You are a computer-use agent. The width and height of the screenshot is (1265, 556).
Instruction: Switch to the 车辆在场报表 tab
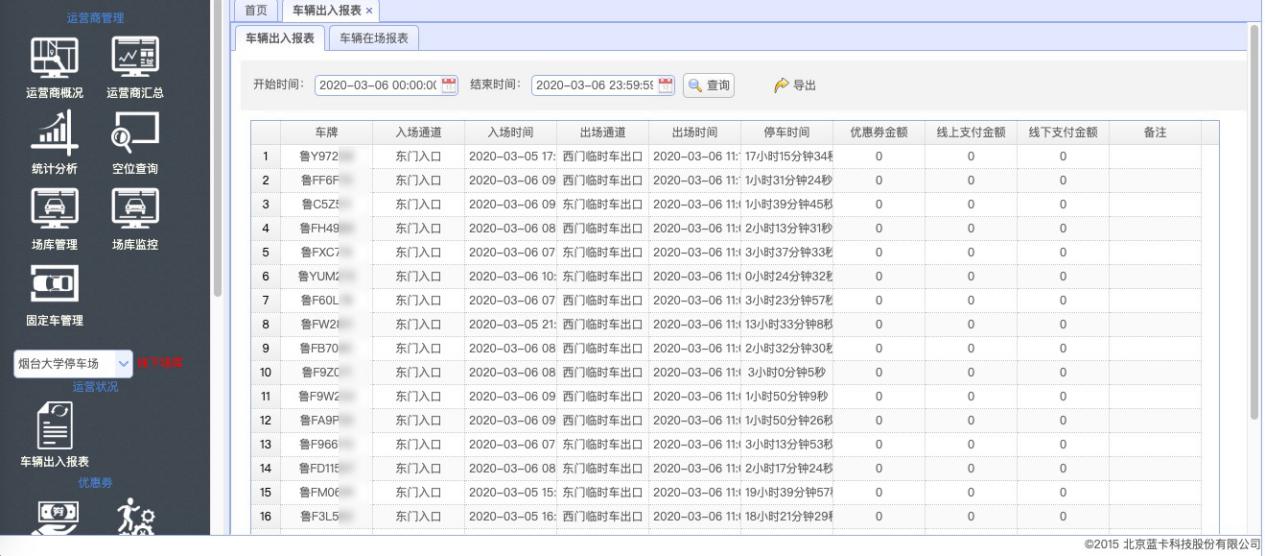pyautogui.click(x=373, y=38)
